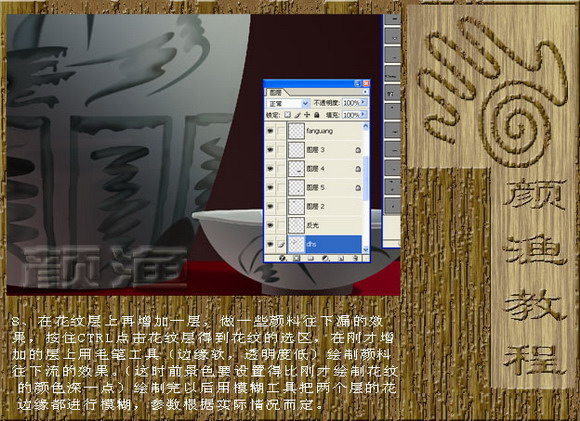
Task: Toggle link box for fanguang layer
Action: click(281, 131)
